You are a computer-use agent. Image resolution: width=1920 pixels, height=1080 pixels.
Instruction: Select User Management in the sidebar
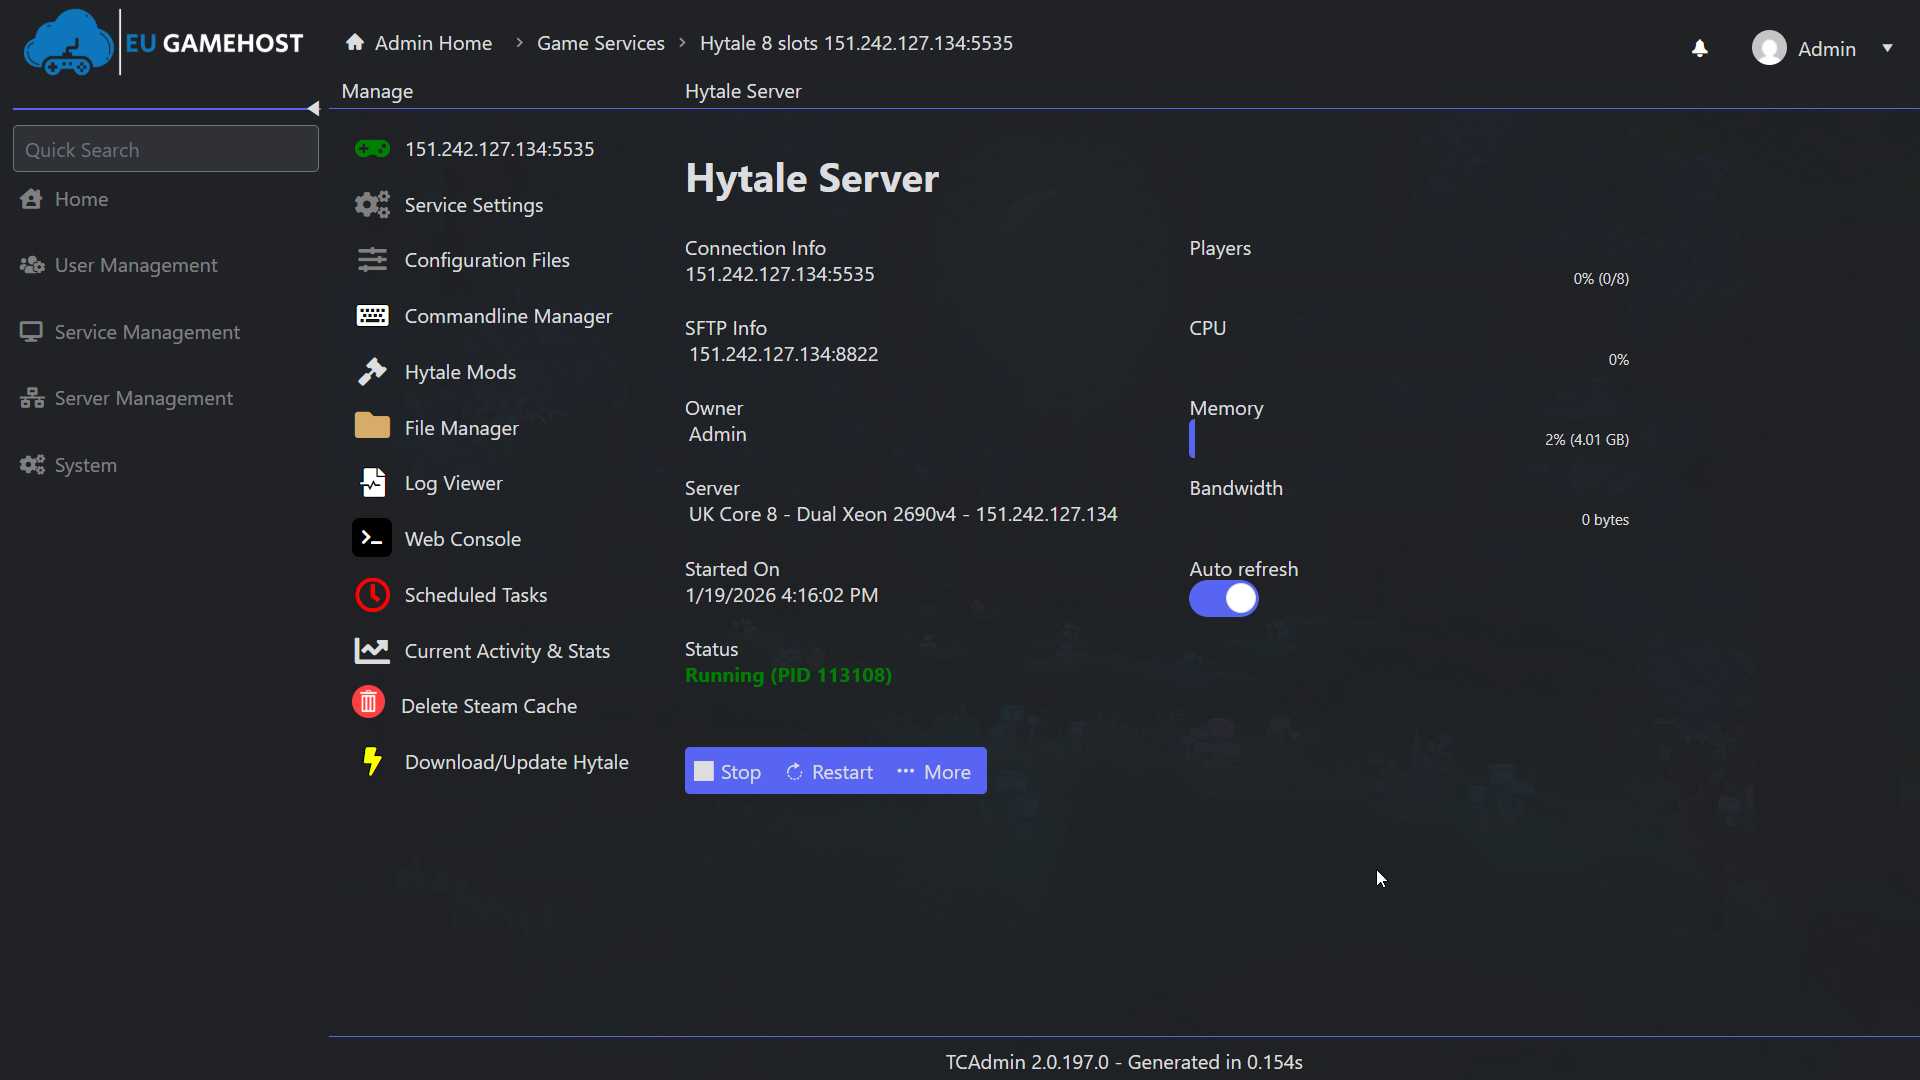(x=135, y=265)
